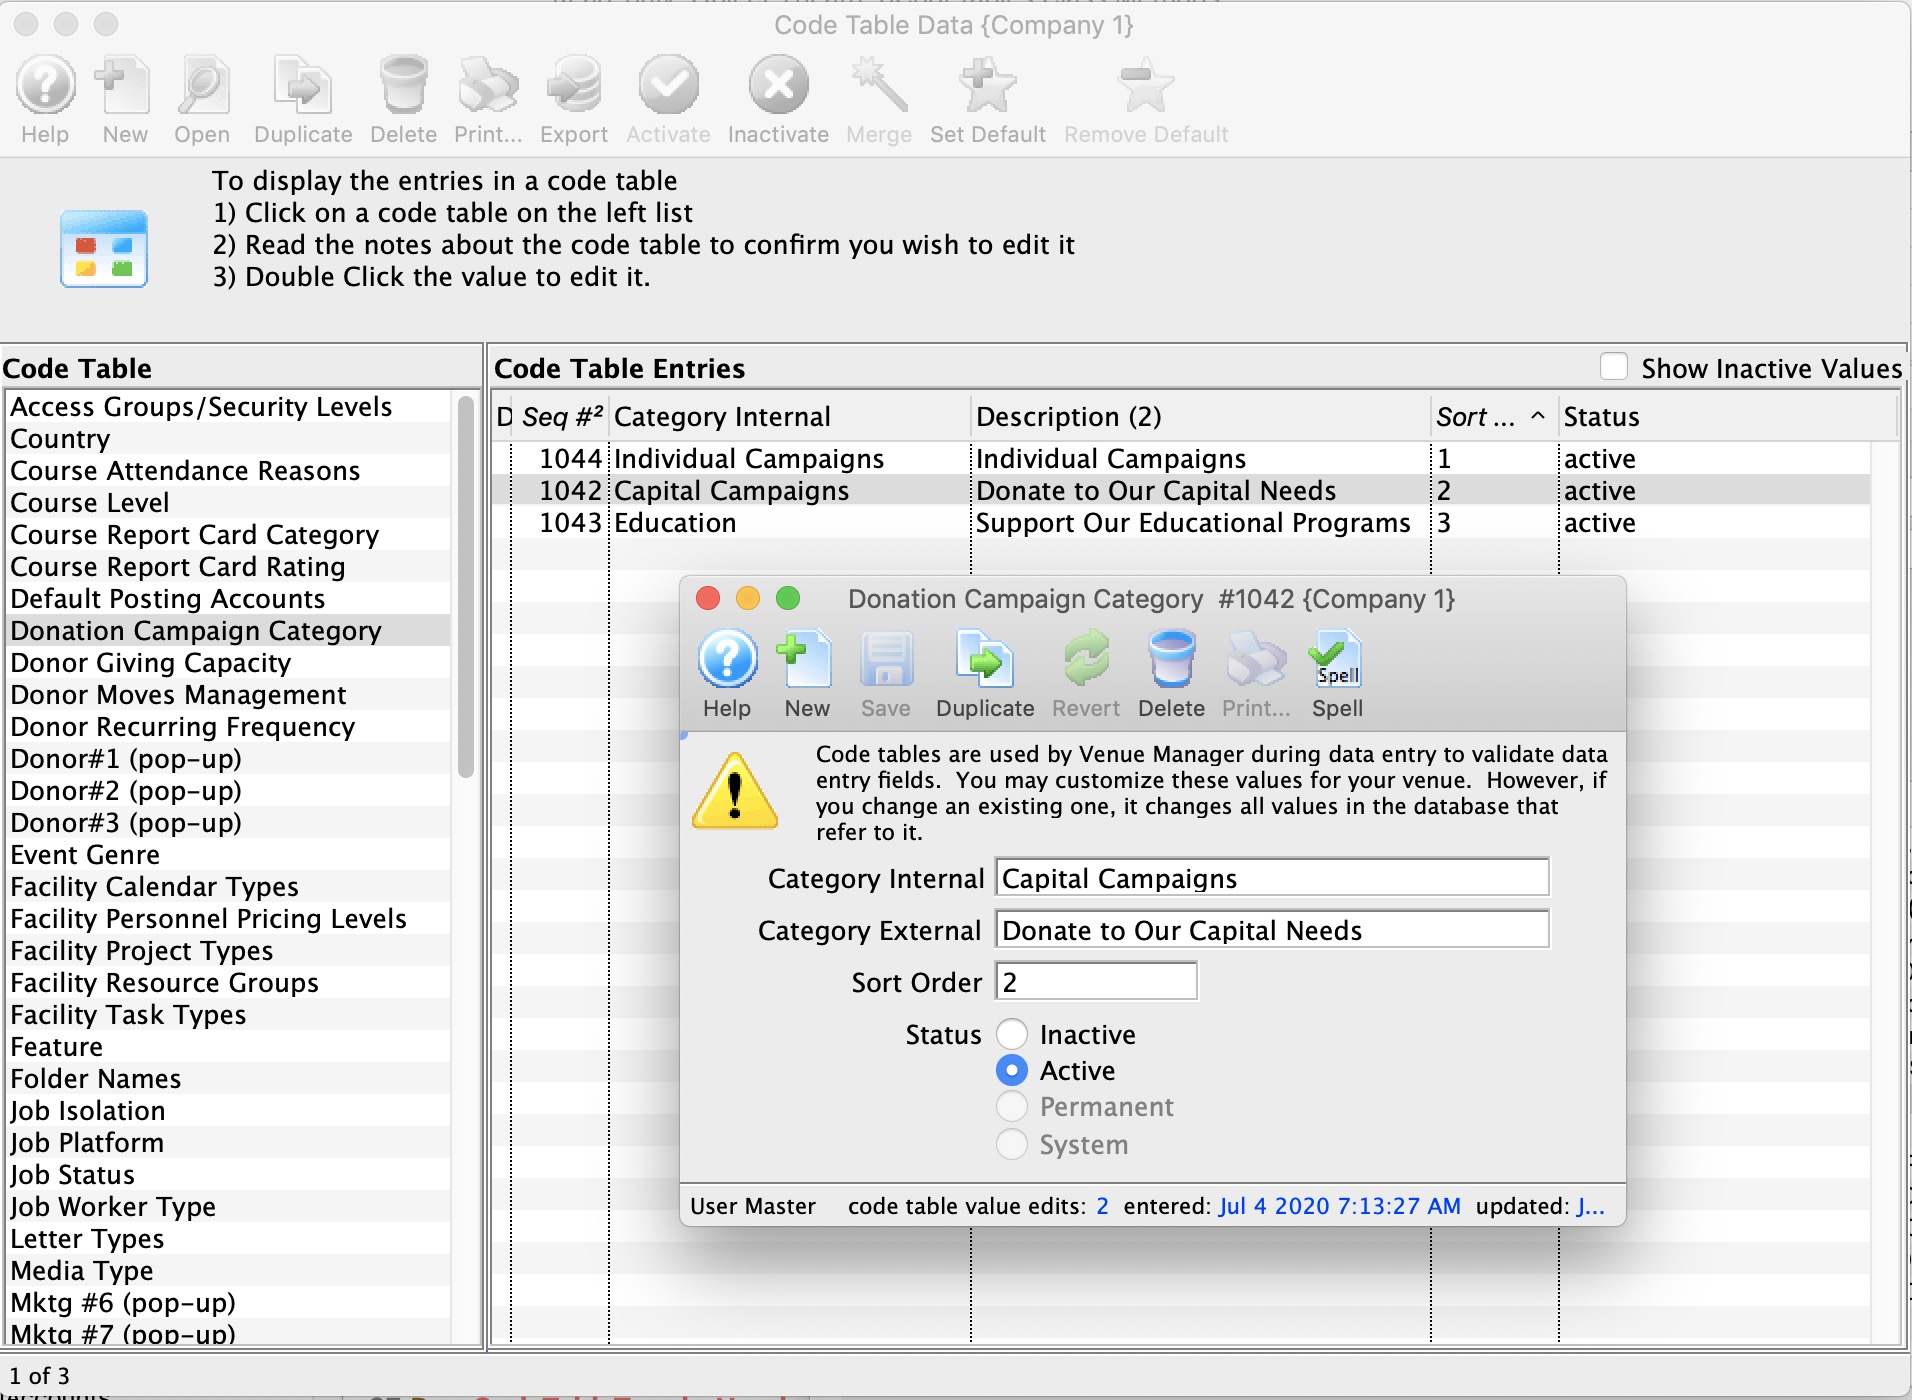Screen dimensions: 1912x1400
Task: Click into the Sort Order field
Action: (1097, 982)
